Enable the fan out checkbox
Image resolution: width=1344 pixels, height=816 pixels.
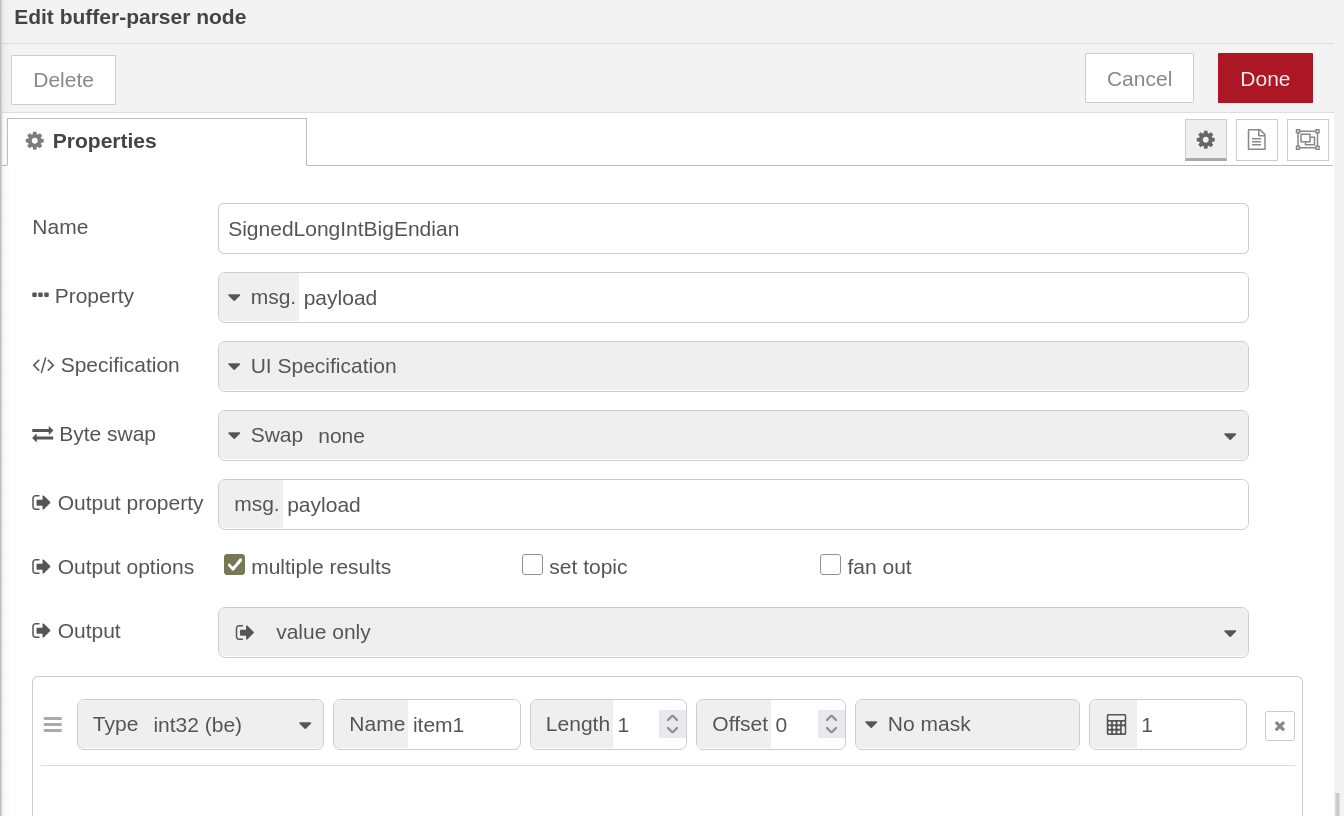point(830,565)
